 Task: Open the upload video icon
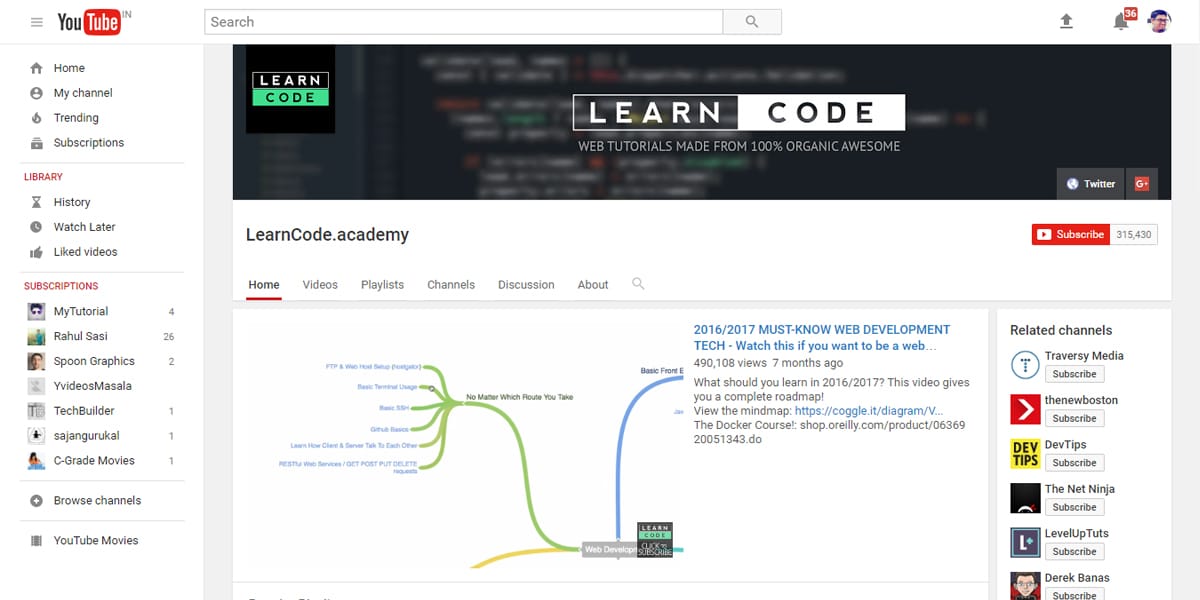click(1066, 22)
